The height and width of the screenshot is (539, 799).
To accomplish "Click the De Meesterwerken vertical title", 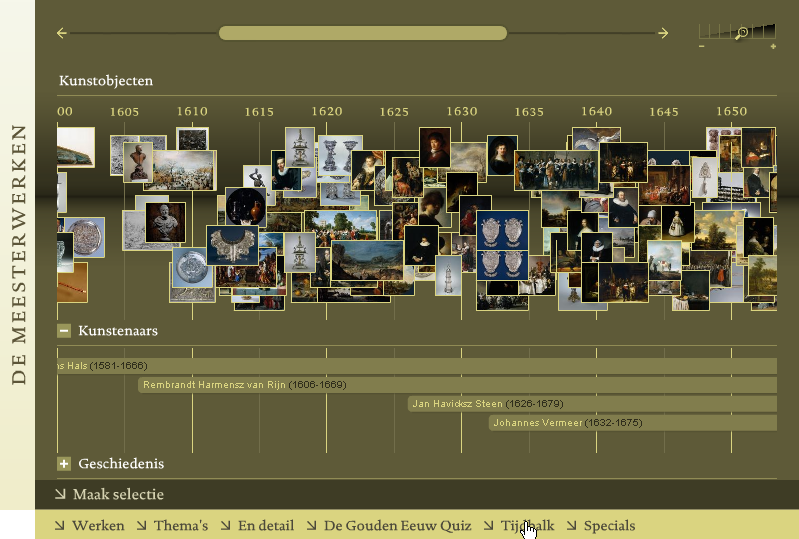I will (18, 254).
